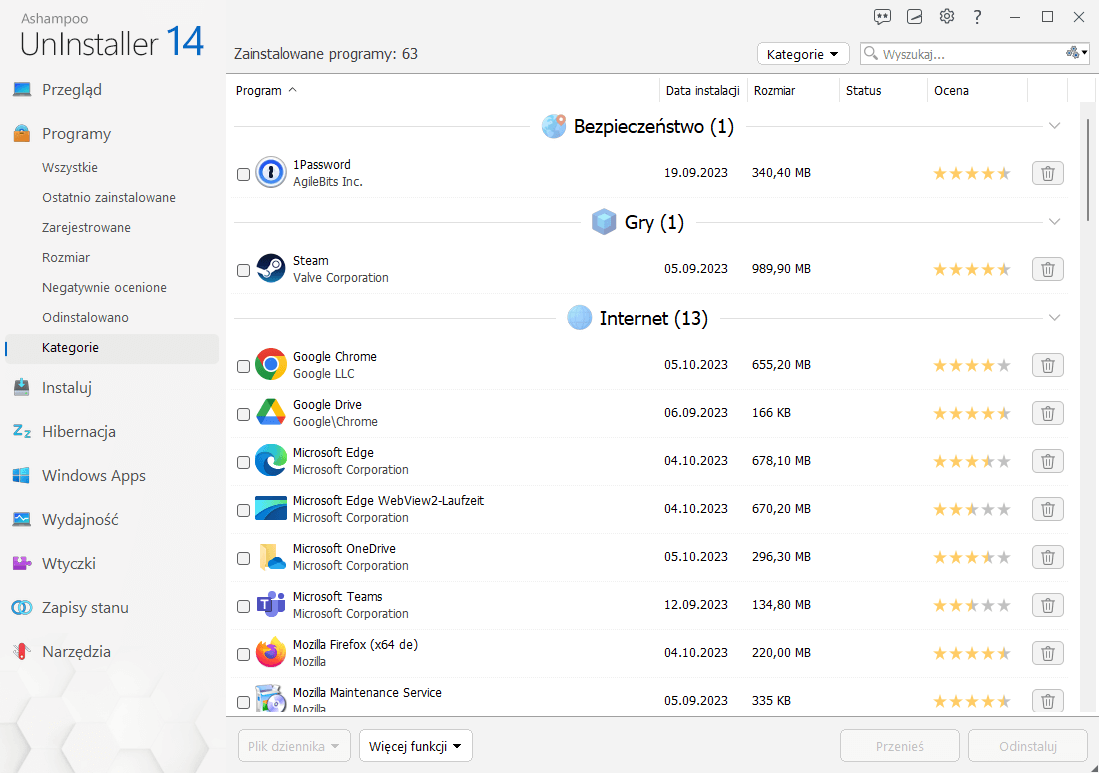Image resolution: width=1099 pixels, height=773 pixels.
Task: Click trash icon for Edge WebView2-Laufzeit
Action: 1048,509
